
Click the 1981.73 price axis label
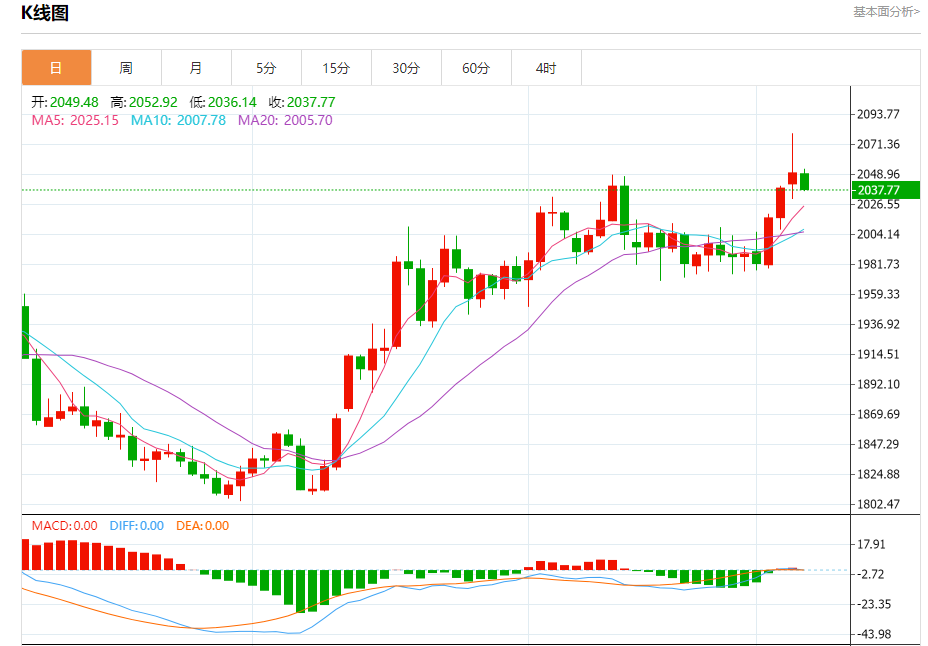(878, 264)
